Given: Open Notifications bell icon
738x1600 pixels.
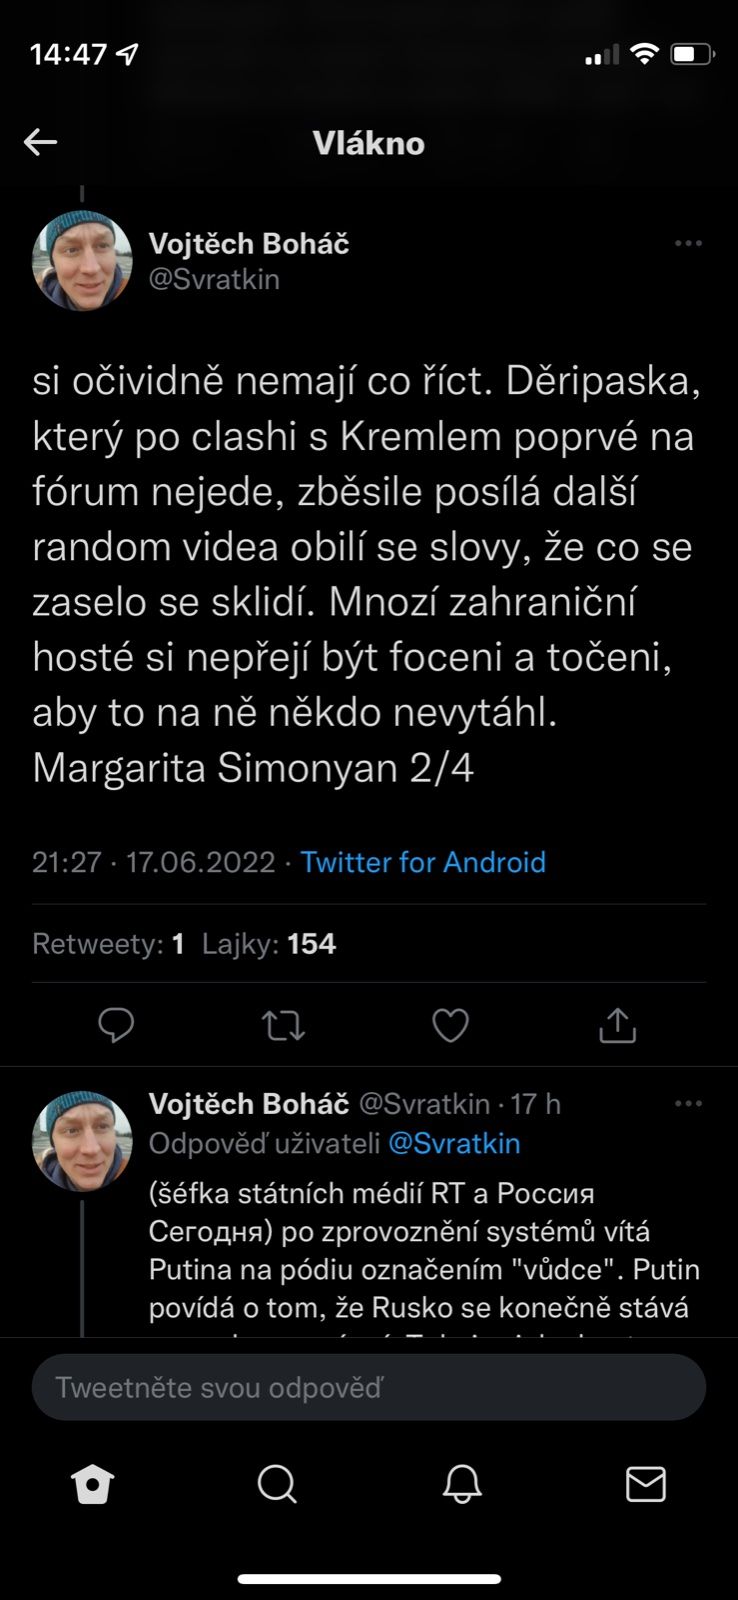Looking at the screenshot, I should click(x=461, y=1485).
